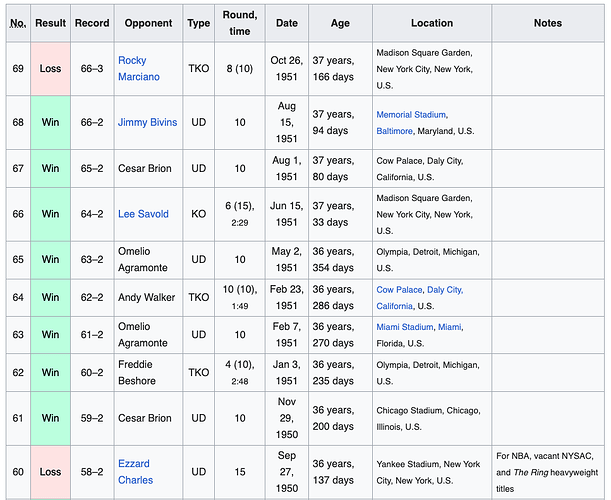Open the Memorial Stadium location link

click(x=411, y=115)
